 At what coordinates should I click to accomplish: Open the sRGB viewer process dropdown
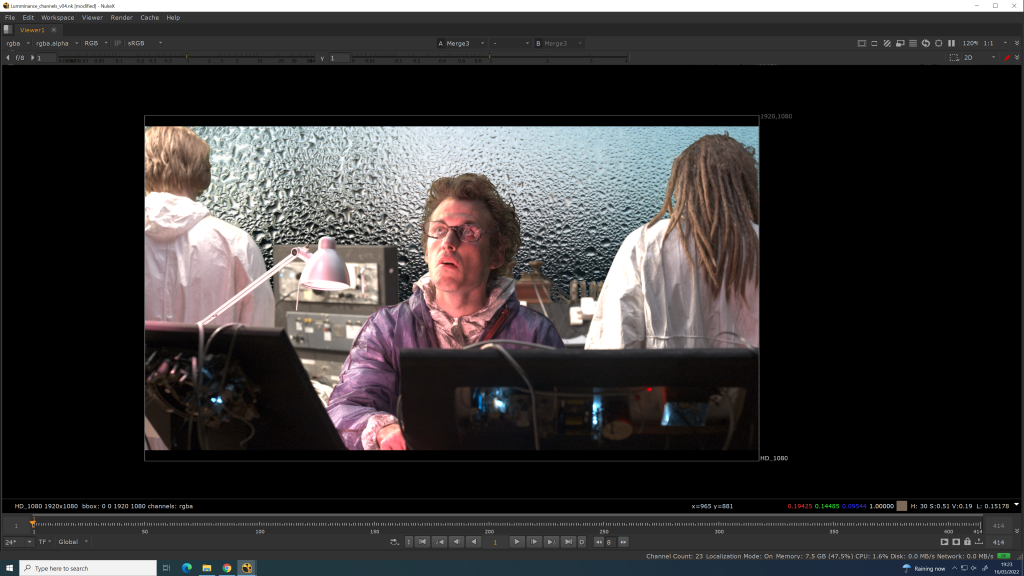[144, 43]
